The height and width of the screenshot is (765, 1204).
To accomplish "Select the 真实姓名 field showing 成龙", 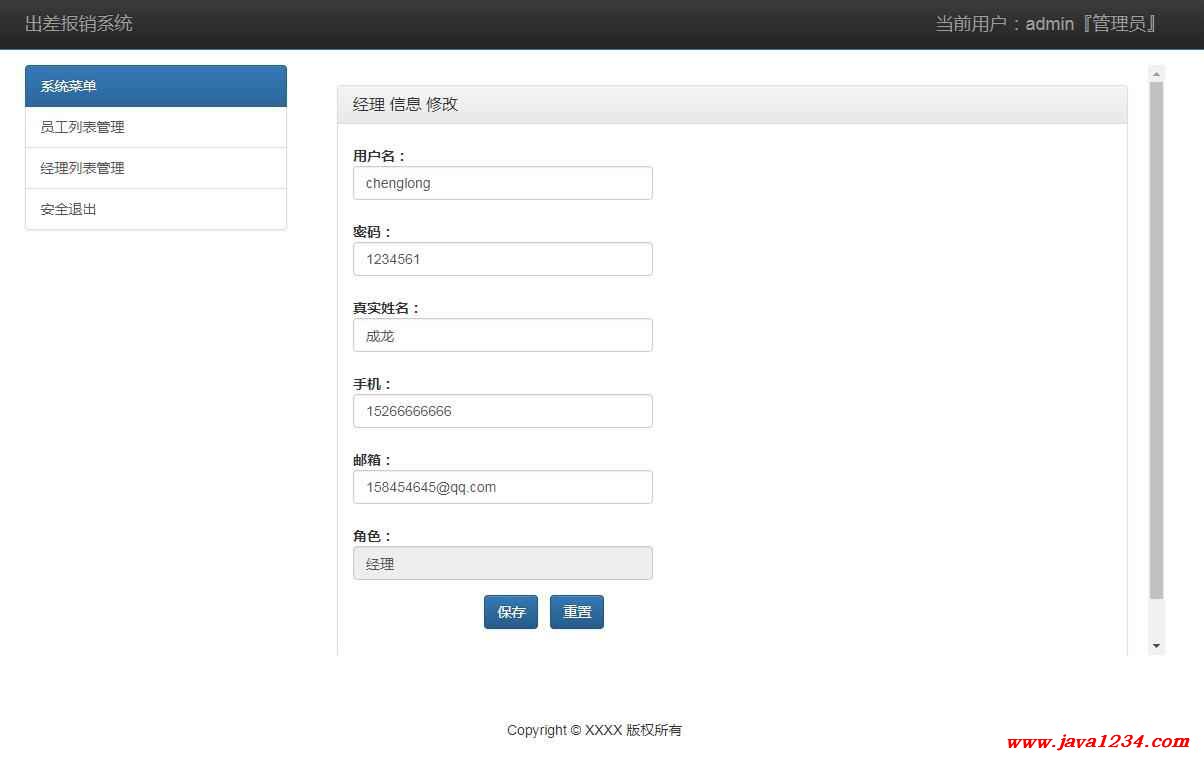I will [x=502, y=335].
